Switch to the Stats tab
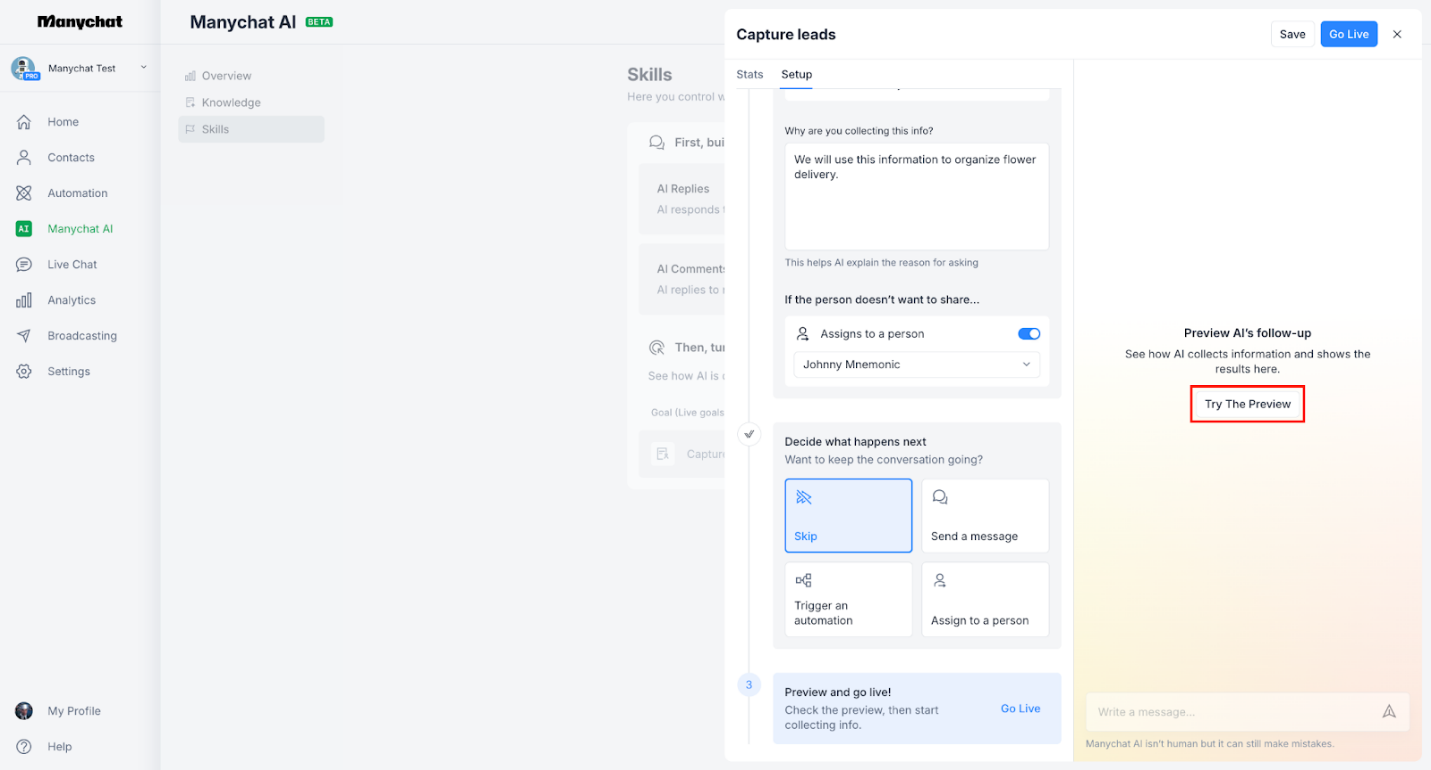 coord(749,74)
